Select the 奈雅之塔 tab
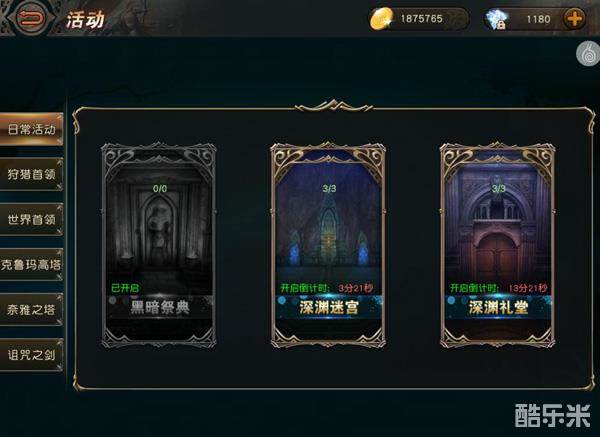This screenshot has height=437, width=600. point(31,310)
